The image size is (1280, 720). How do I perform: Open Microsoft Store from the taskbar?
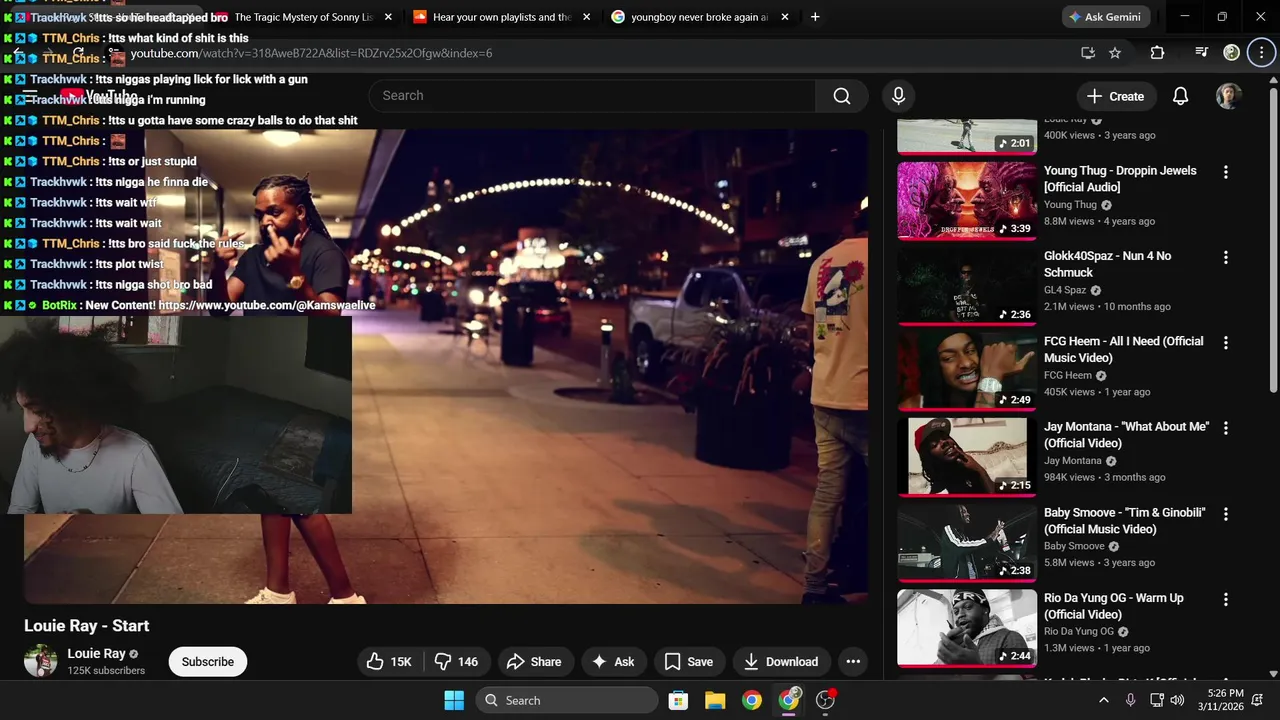[x=678, y=701]
